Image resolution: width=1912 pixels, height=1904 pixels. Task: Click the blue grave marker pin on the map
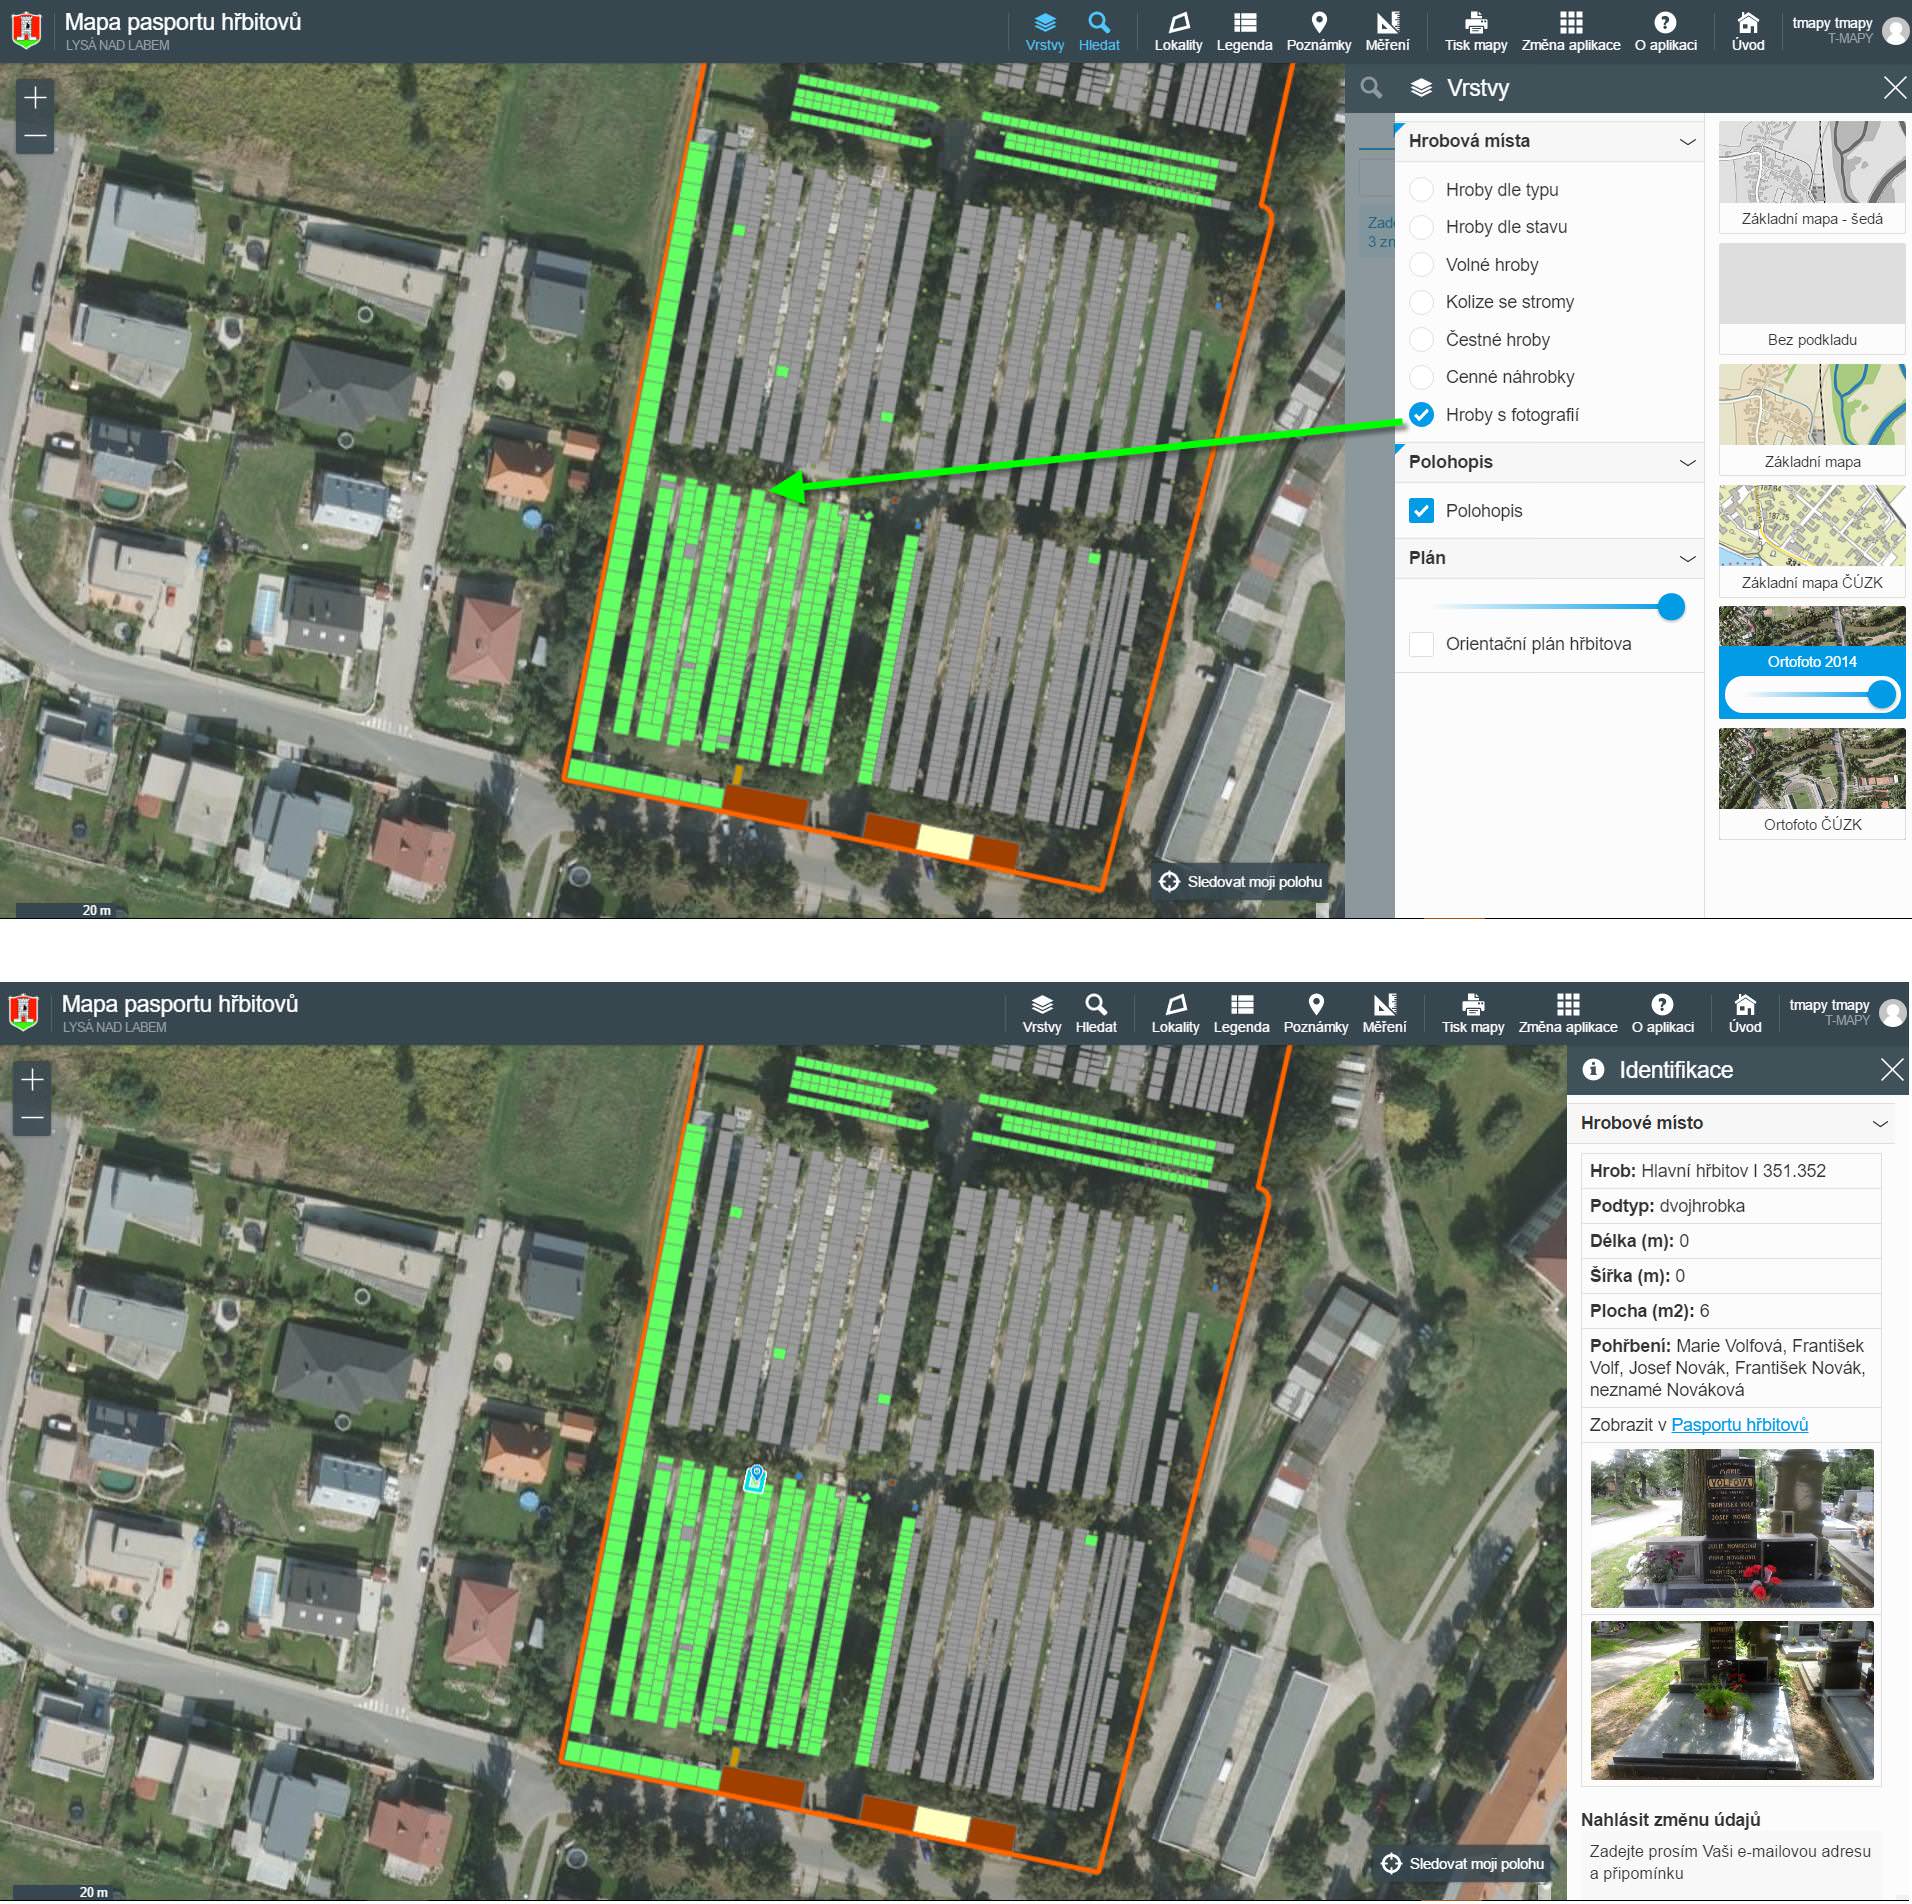[x=757, y=1478]
